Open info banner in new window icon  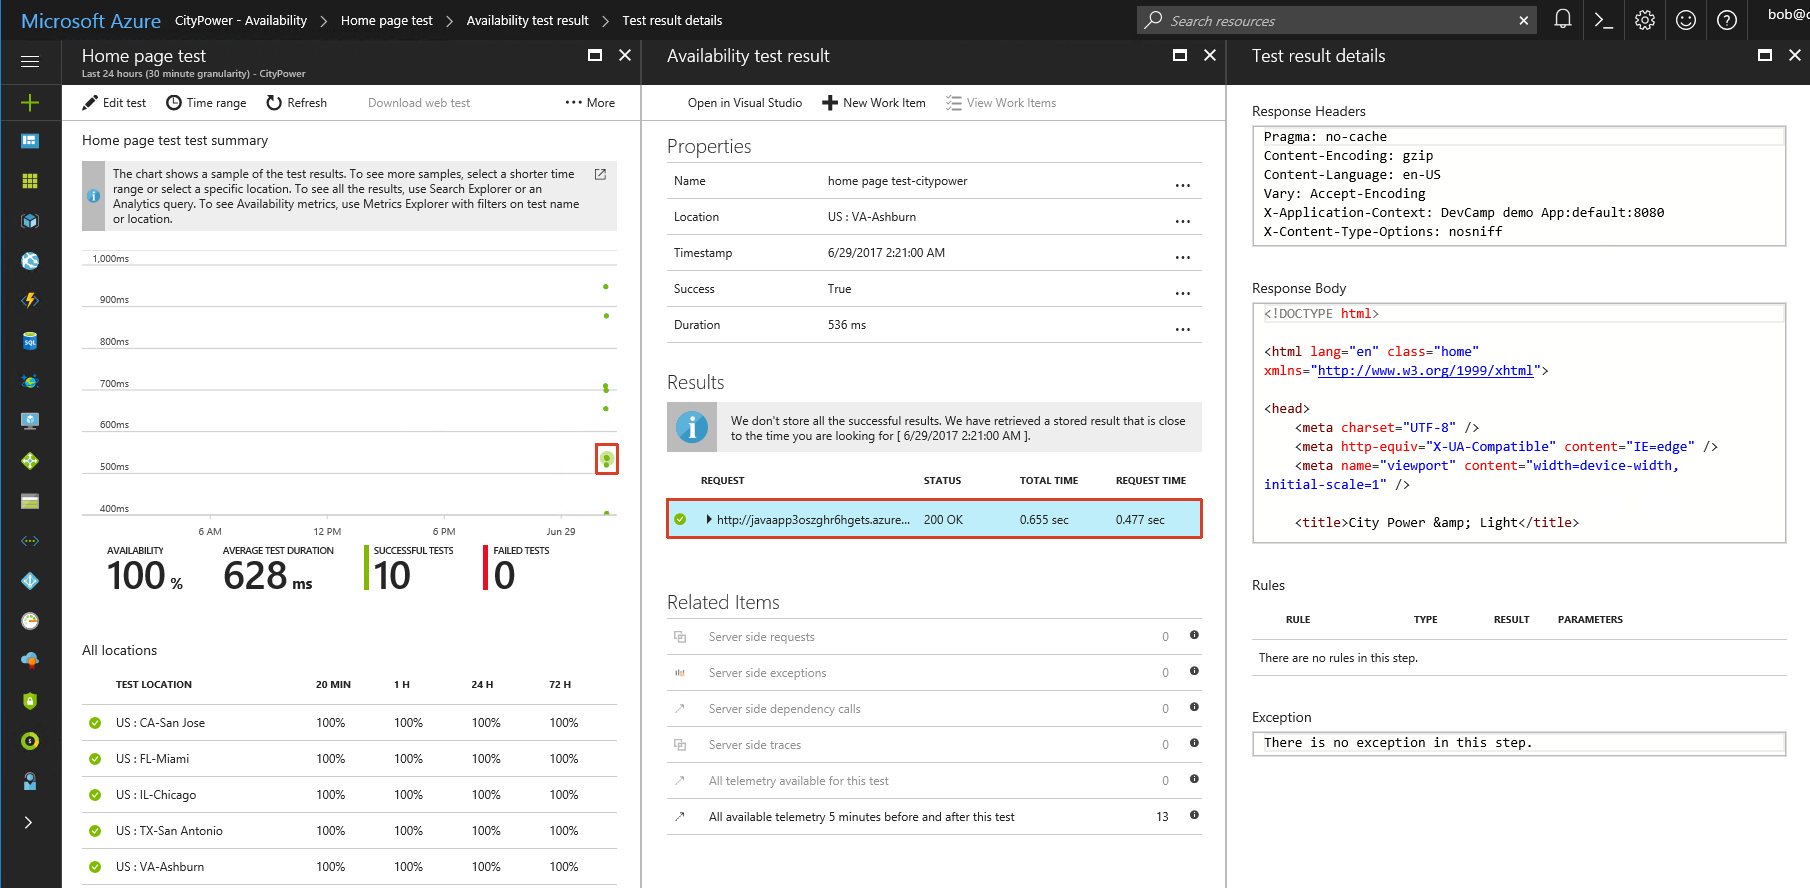tap(600, 174)
